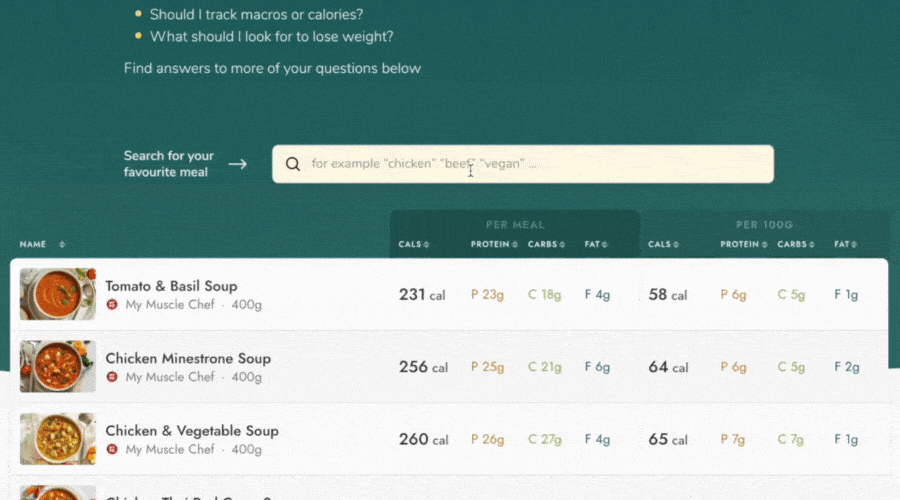Click P 26g in Vegetable Soup row
Image resolution: width=900 pixels, height=500 pixels.
pos(487,440)
